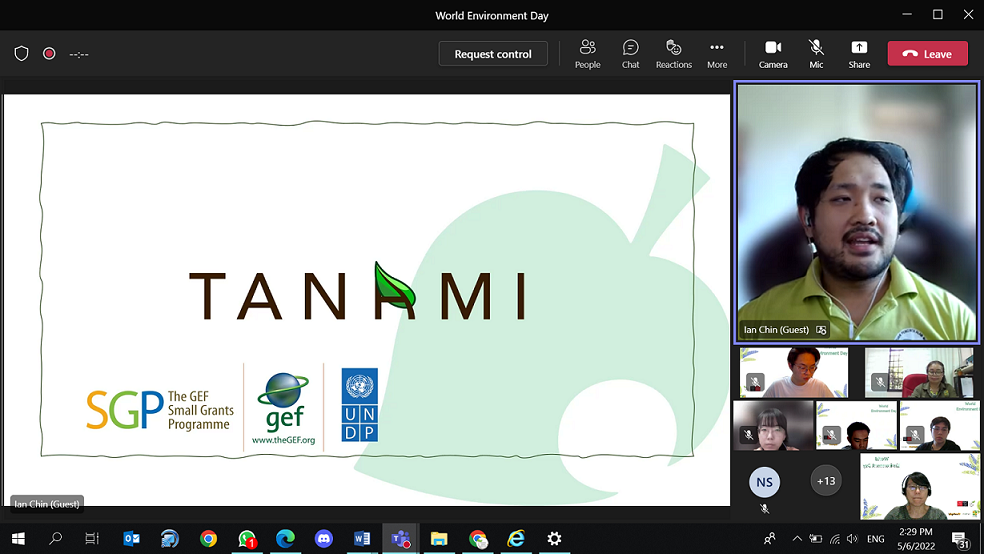The width and height of the screenshot is (984, 554).
Task: Toggle the Camera on
Action: click(773, 54)
